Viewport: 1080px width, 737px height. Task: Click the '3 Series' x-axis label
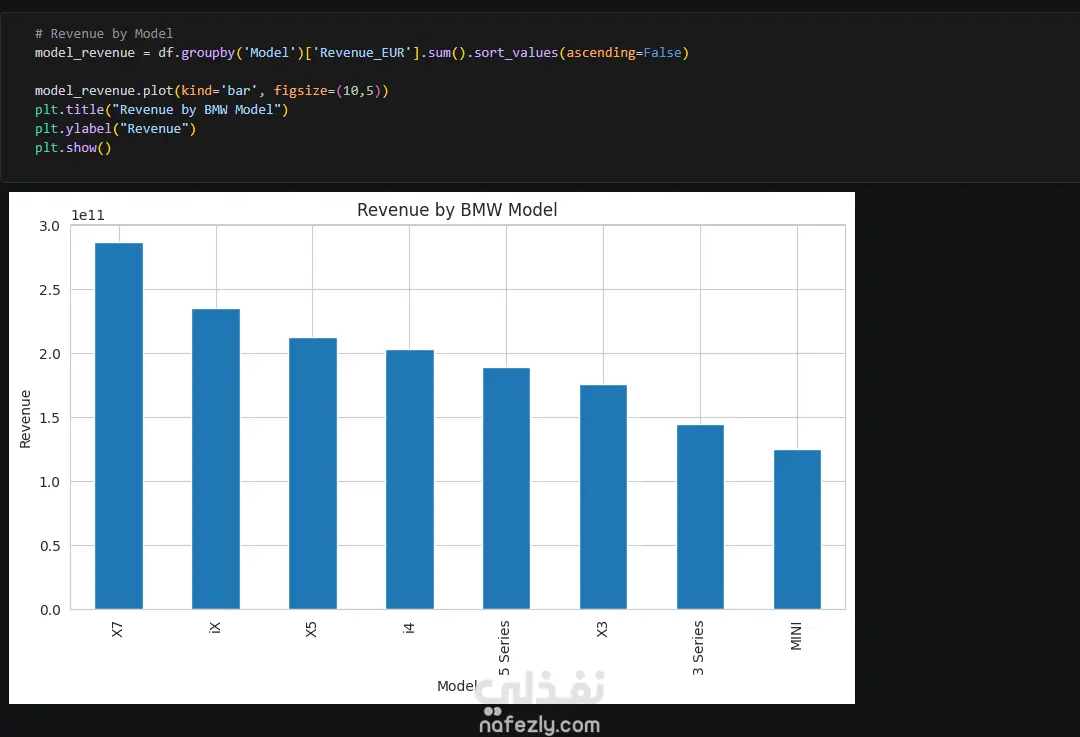click(698, 648)
